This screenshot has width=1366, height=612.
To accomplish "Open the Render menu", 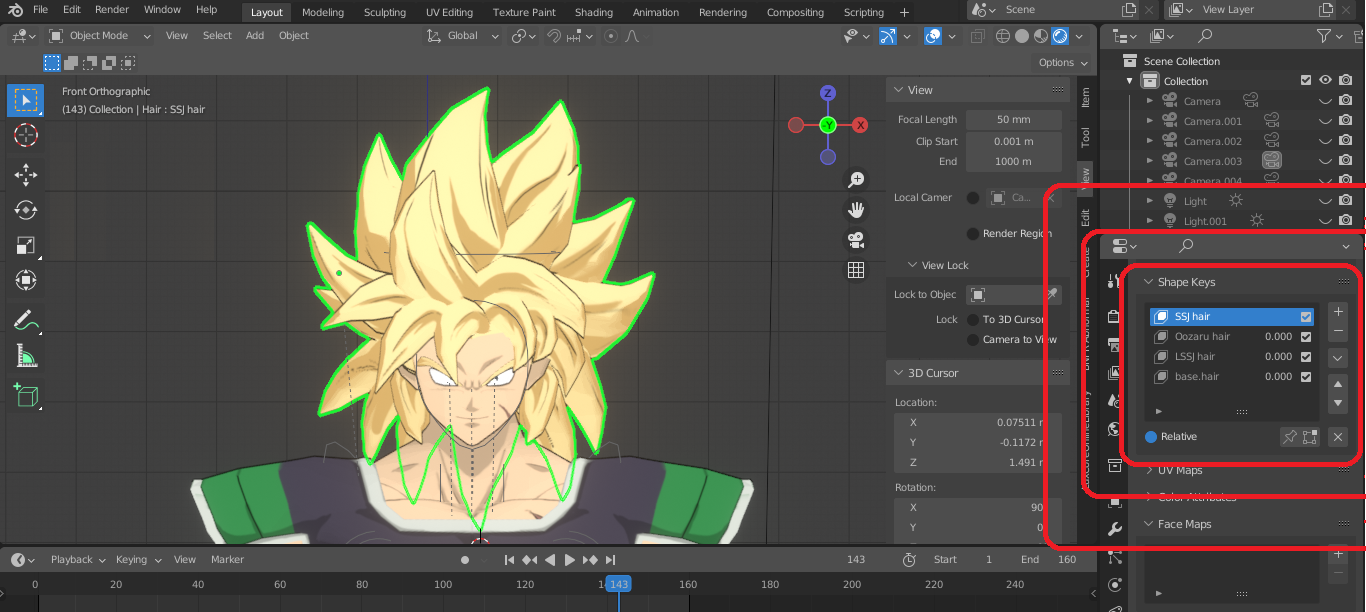I will click(x=112, y=10).
